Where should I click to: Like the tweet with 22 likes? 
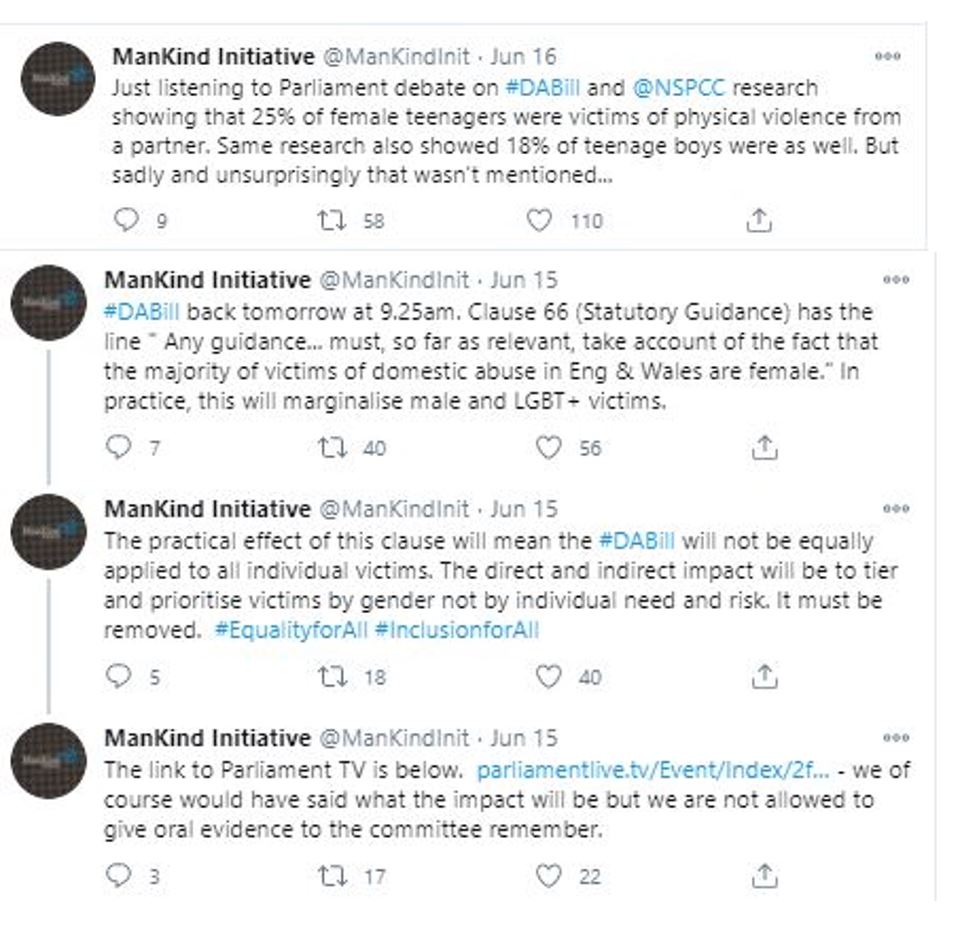pyautogui.click(x=548, y=876)
